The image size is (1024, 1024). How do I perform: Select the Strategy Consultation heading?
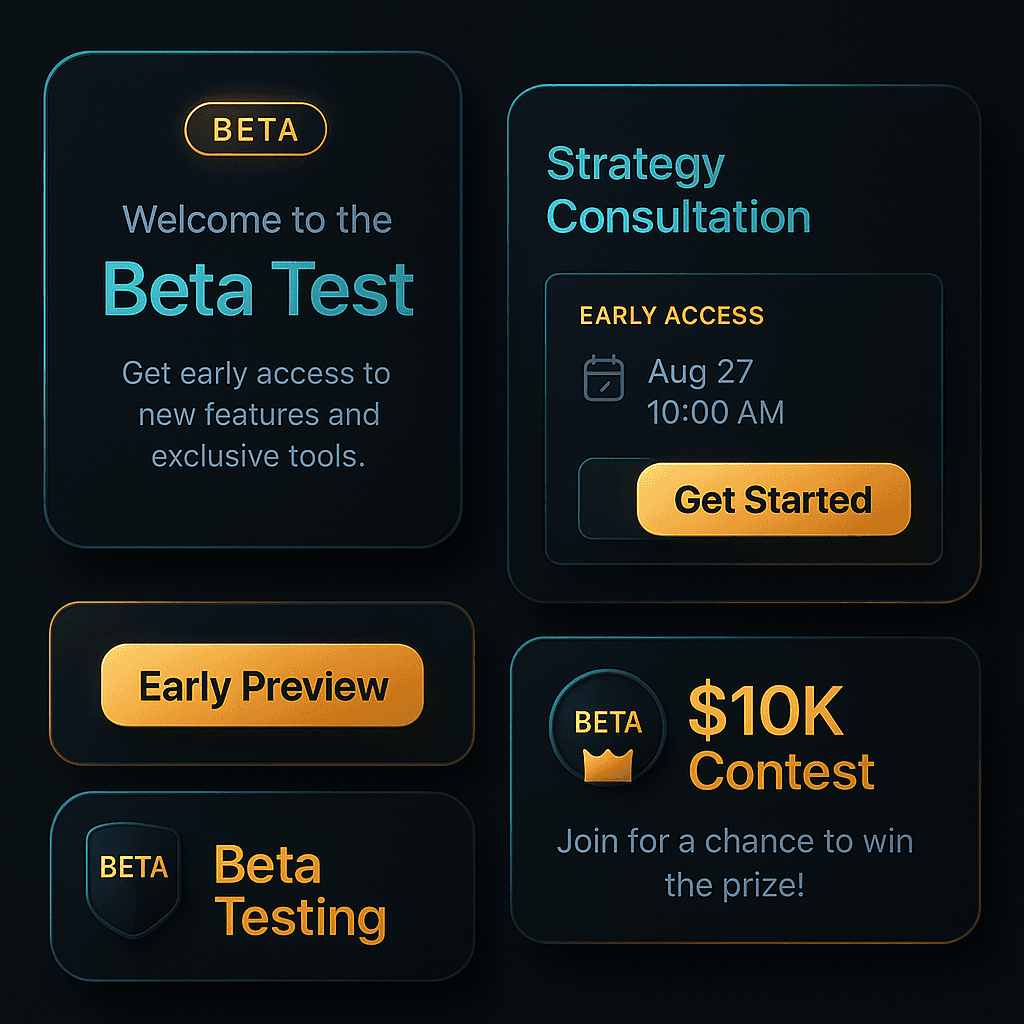point(678,189)
